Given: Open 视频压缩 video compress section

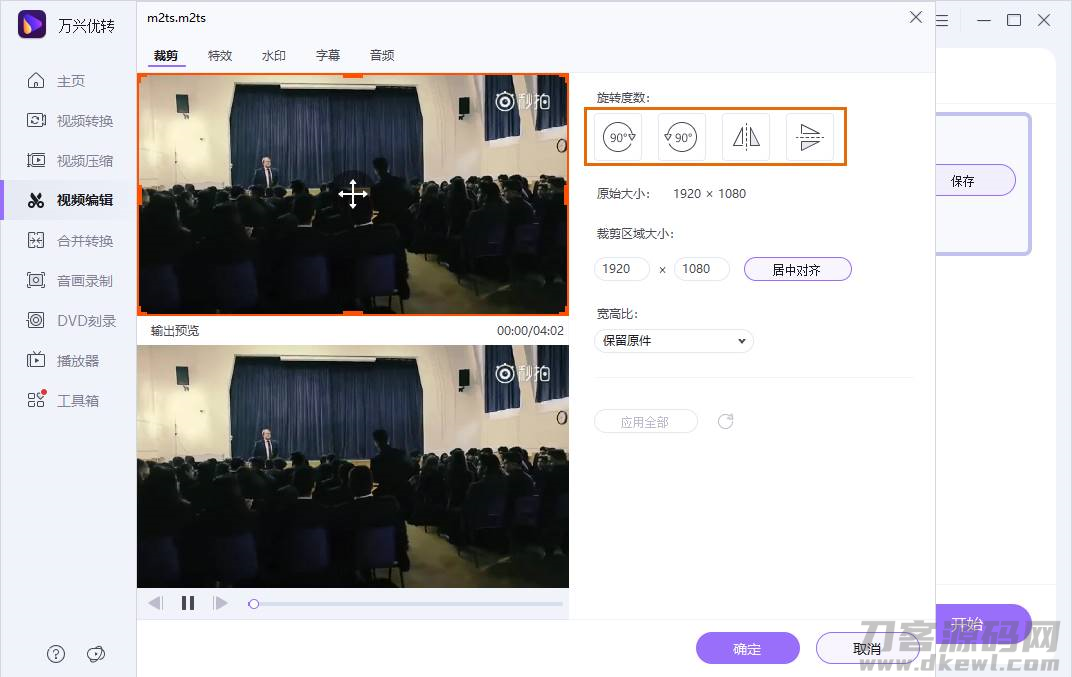Looking at the screenshot, I should (x=69, y=160).
